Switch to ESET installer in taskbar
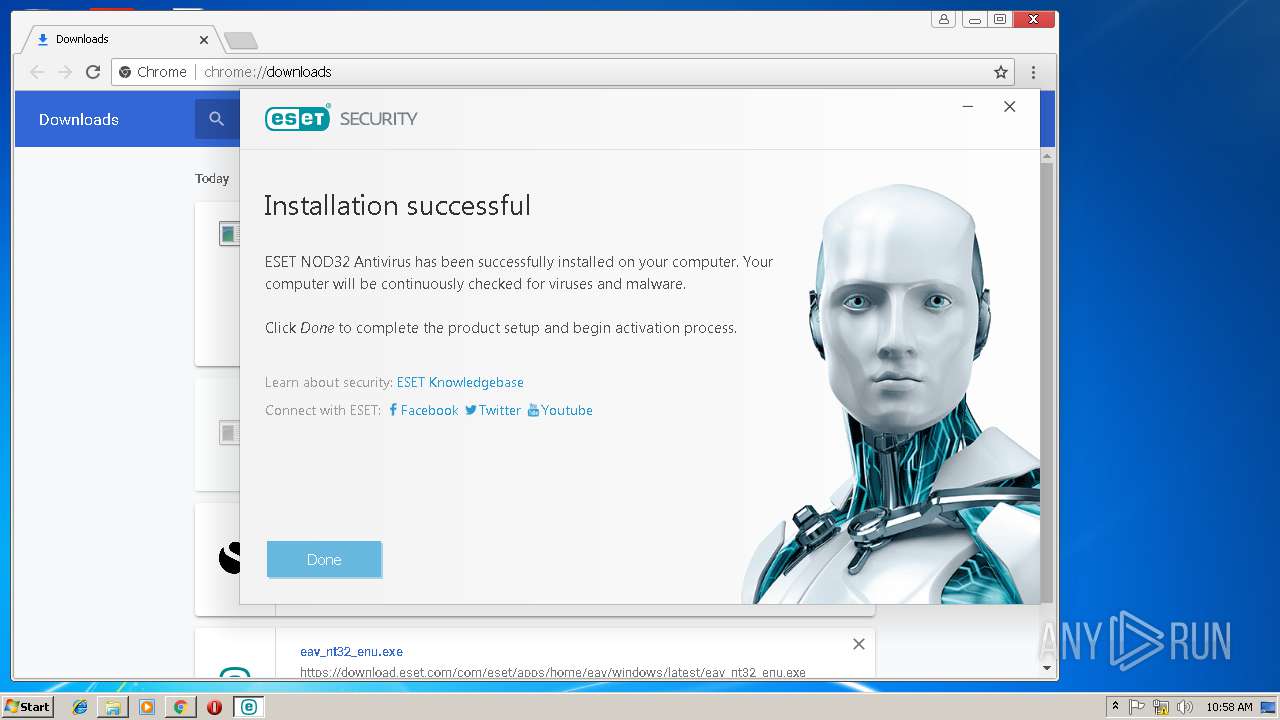This screenshot has height=720, width=1280. pyautogui.click(x=248, y=707)
